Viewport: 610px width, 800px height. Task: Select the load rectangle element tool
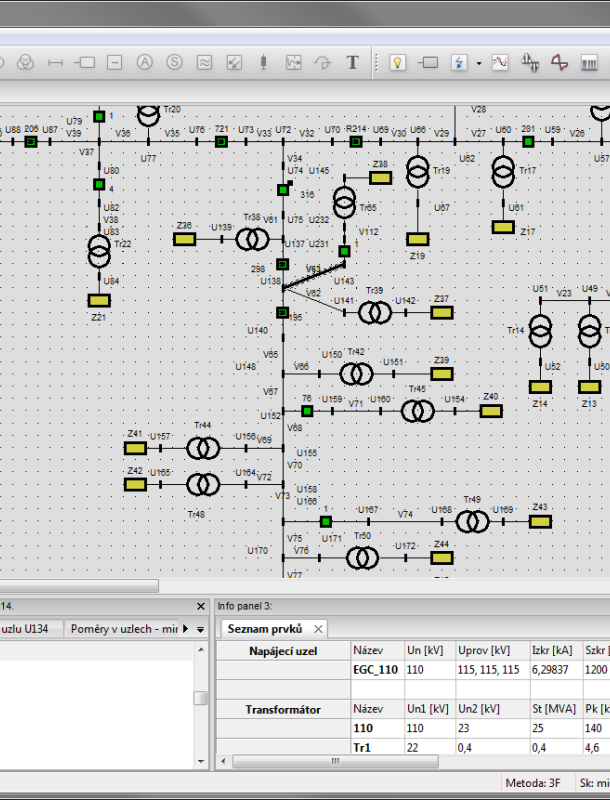pyautogui.click(x=85, y=63)
